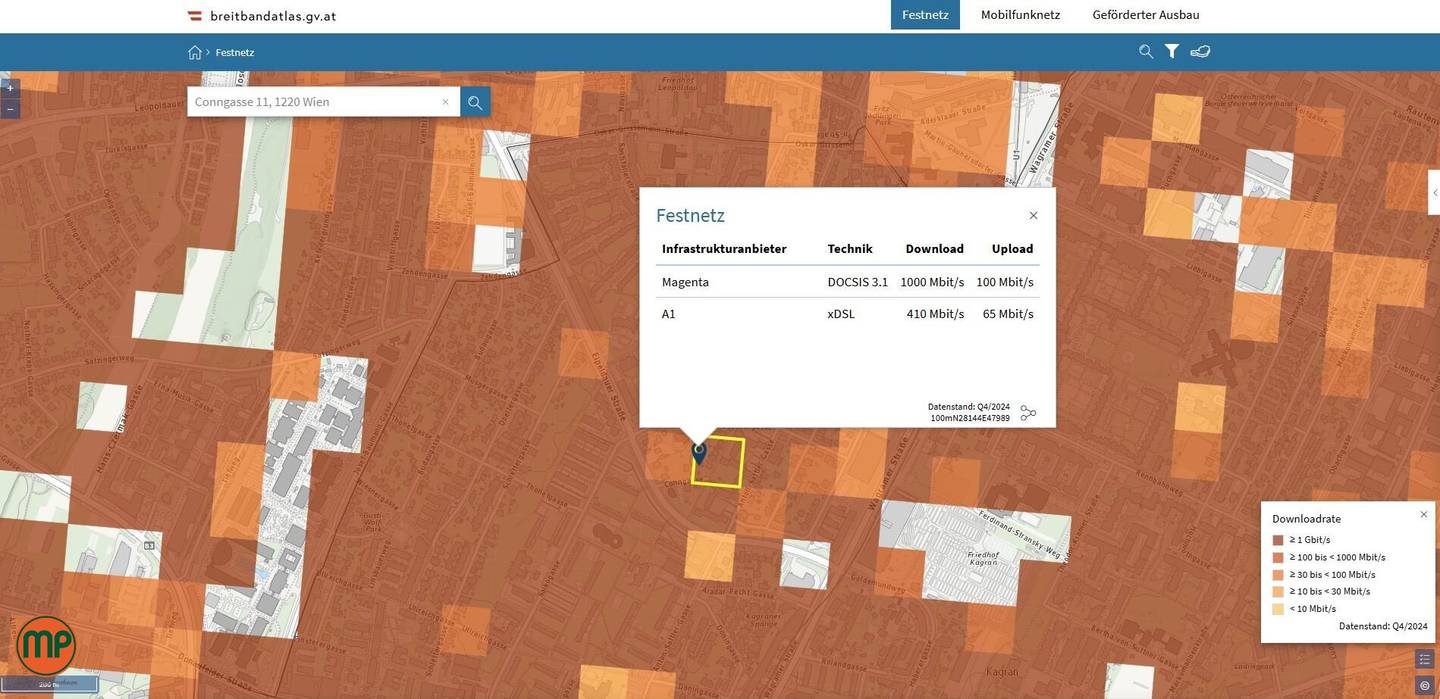Click the Magenta provider cell
The image size is (1440, 699).
click(x=685, y=282)
